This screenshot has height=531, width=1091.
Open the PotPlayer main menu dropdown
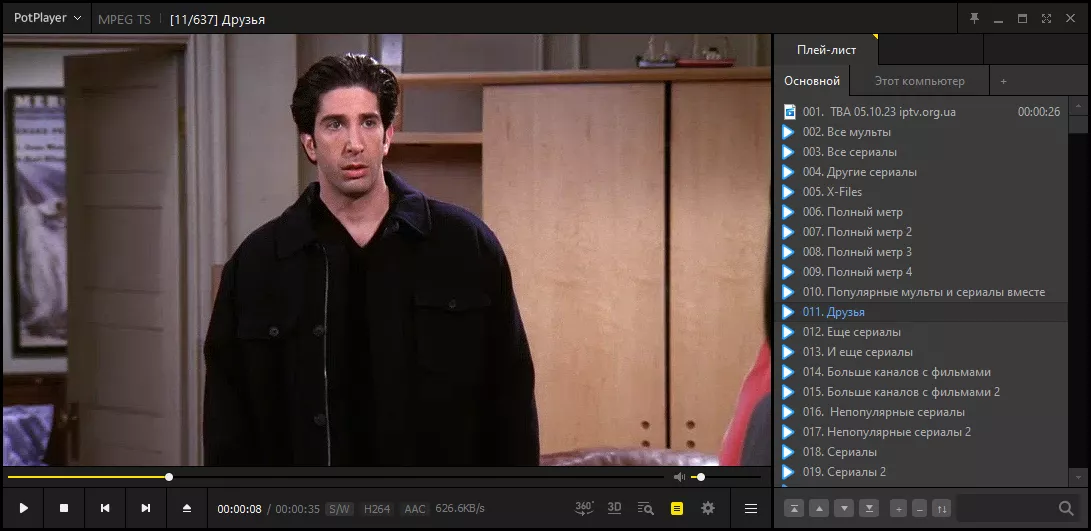pos(47,18)
